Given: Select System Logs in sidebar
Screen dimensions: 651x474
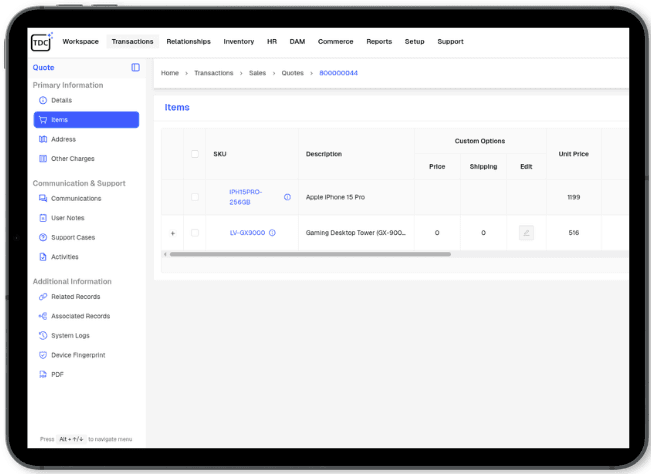Looking at the screenshot, I should point(86,335).
